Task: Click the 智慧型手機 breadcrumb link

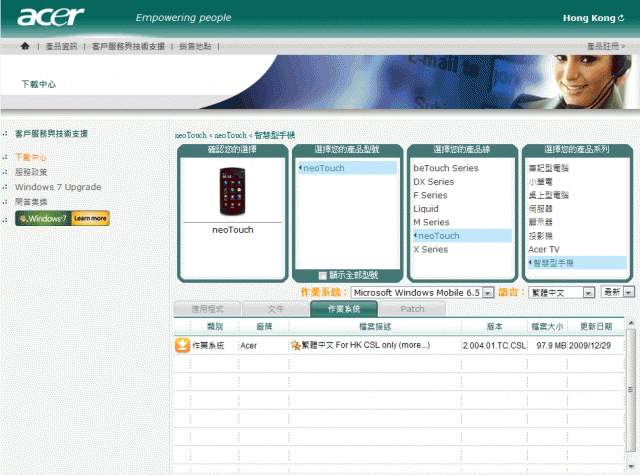Action: coord(274,135)
